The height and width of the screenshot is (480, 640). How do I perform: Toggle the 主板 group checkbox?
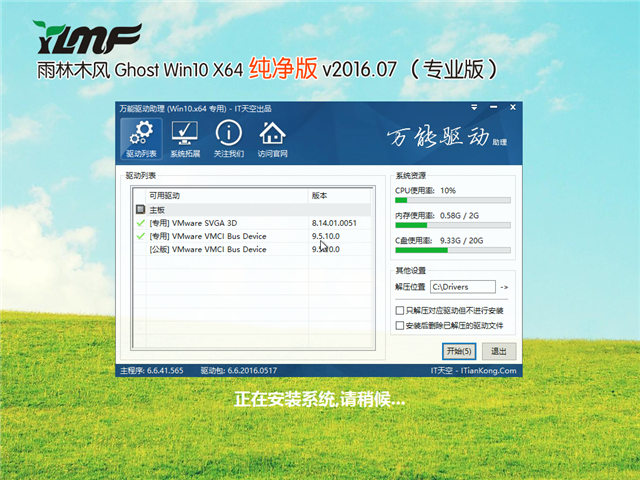(140, 210)
